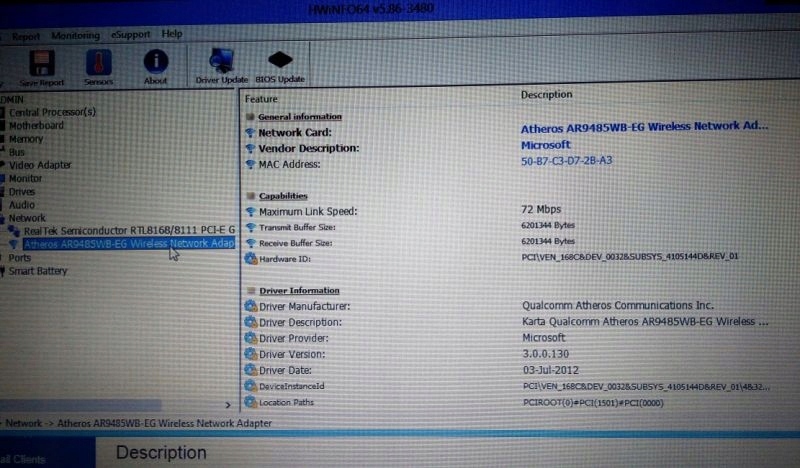Select Drives tree node
This screenshot has height=468, width=800.
(x=22, y=192)
